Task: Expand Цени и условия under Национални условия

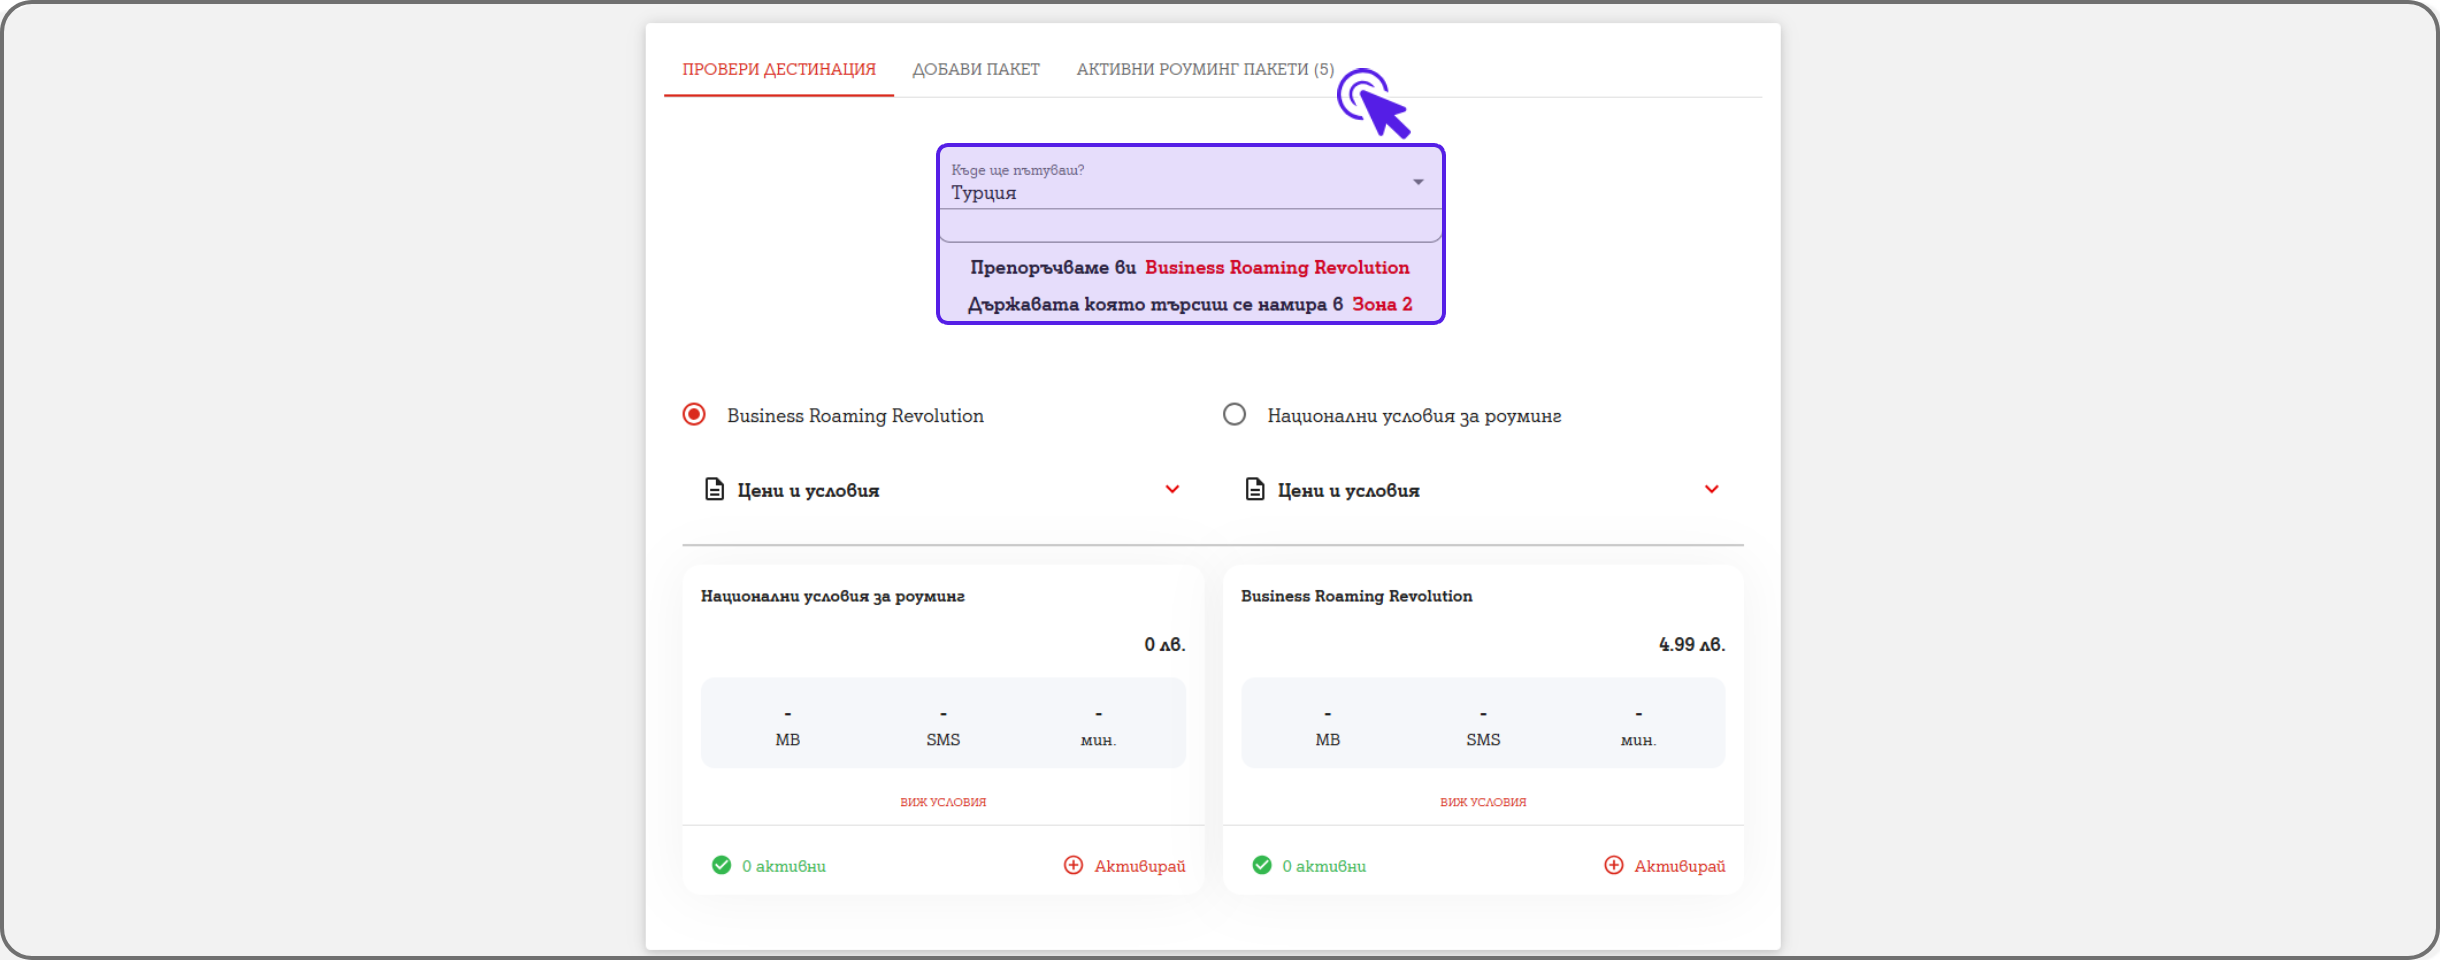Action: pyautogui.click(x=1483, y=490)
